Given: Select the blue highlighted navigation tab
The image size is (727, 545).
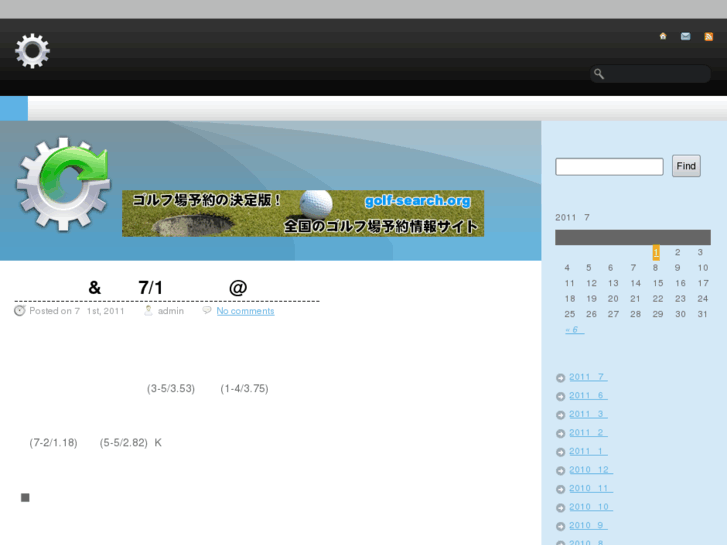Looking at the screenshot, I should (x=14, y=109).
